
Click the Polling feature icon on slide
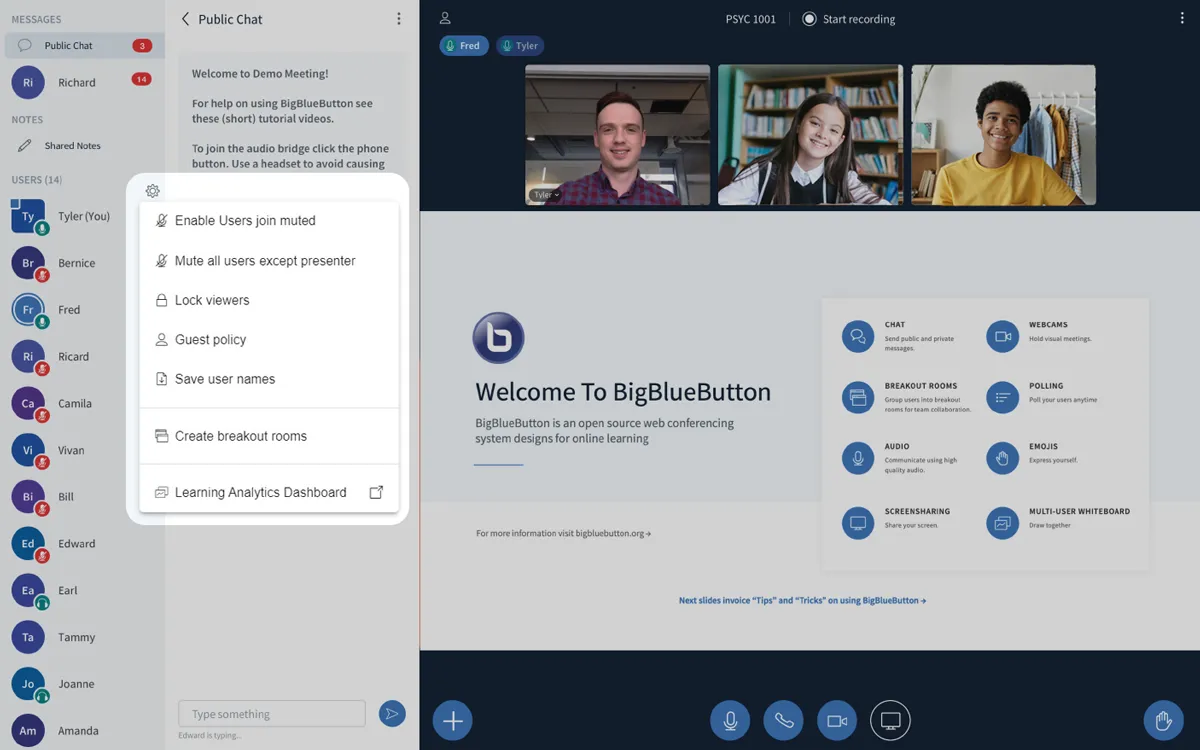tap(1002, 398)
